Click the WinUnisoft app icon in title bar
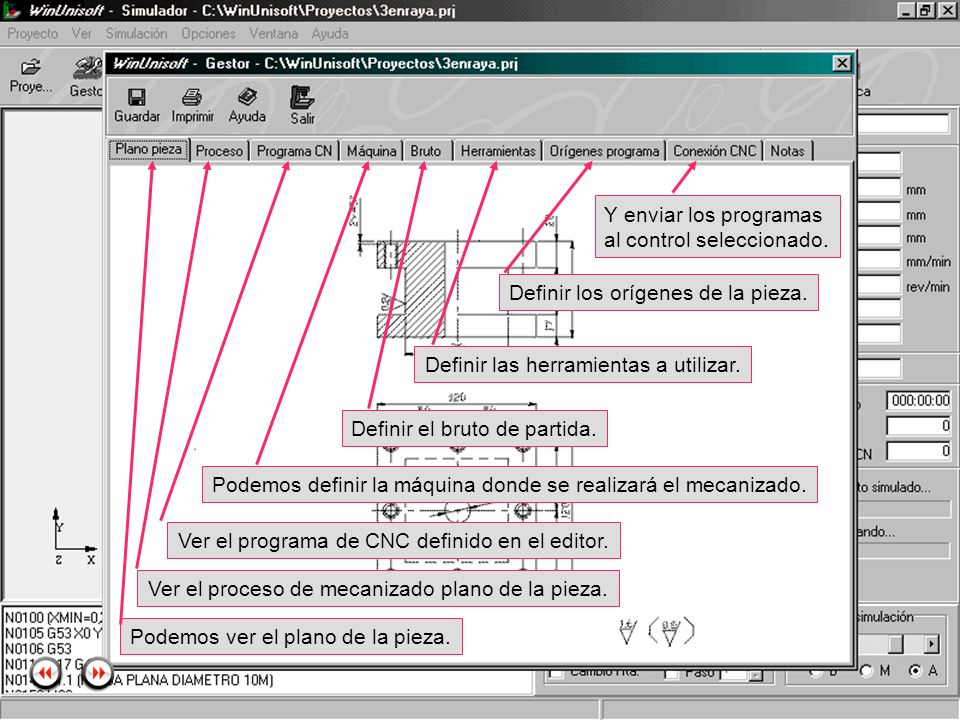Screen dimensions: 960x720 (x=10, y=10)
